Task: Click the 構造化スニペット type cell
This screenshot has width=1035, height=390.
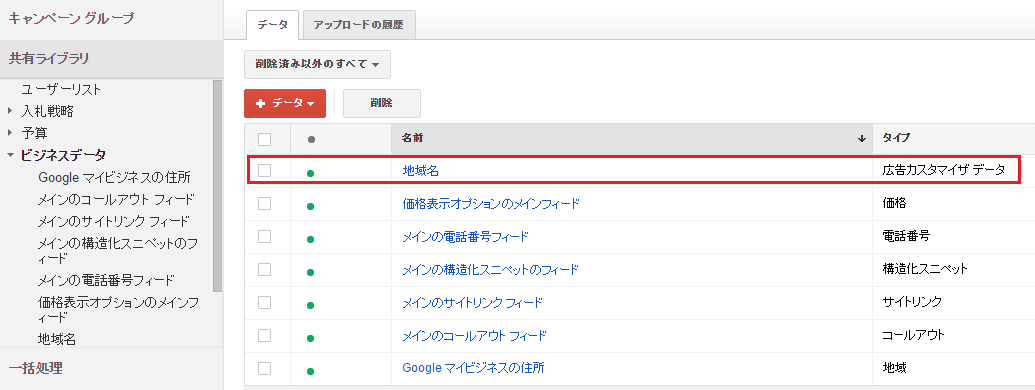Action: point(925,269)
